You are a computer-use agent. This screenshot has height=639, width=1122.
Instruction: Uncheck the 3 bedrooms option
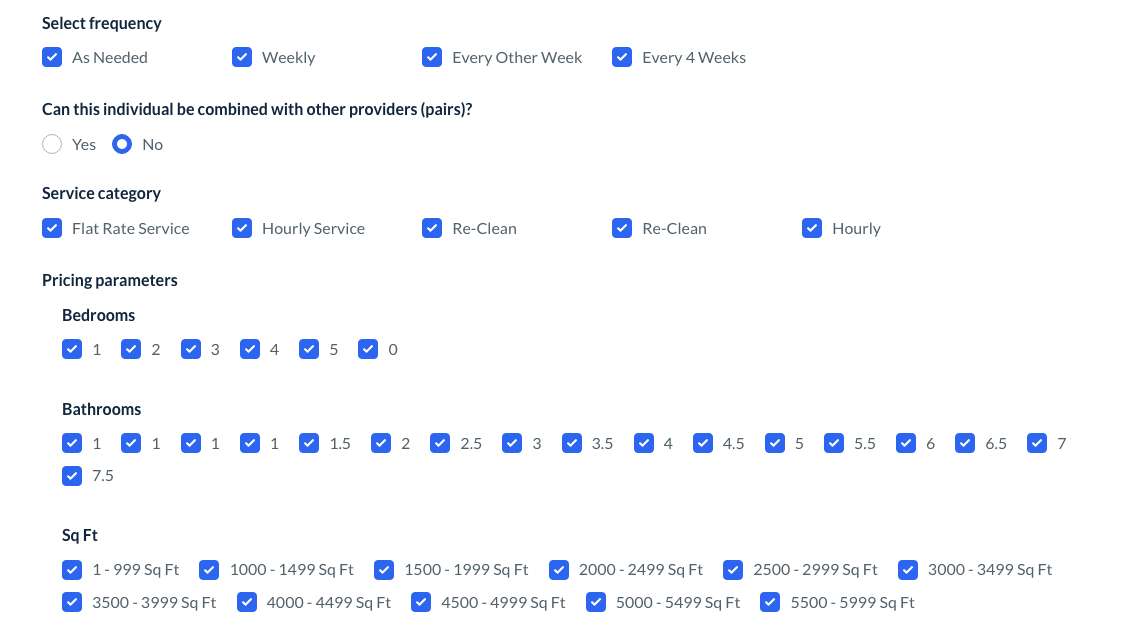[190, 349]
